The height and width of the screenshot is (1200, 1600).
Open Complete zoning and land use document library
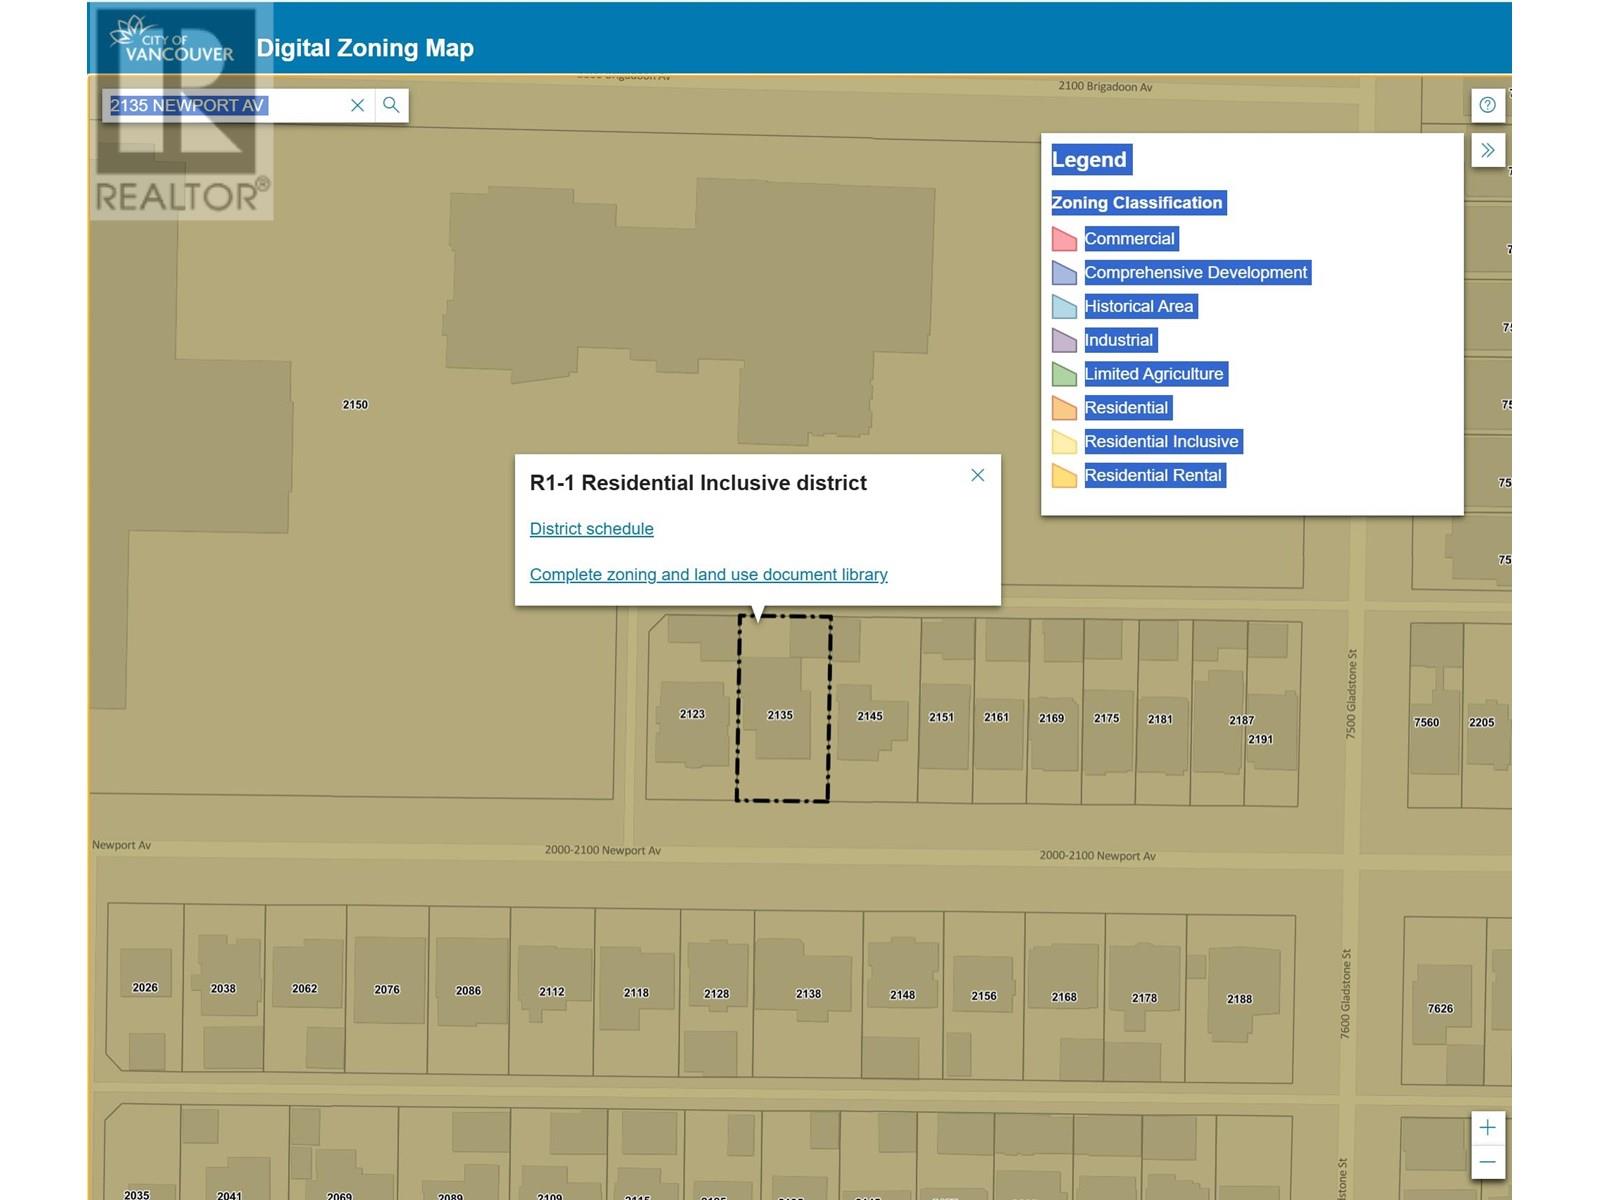pyautogui.click(x=708, y=575)
